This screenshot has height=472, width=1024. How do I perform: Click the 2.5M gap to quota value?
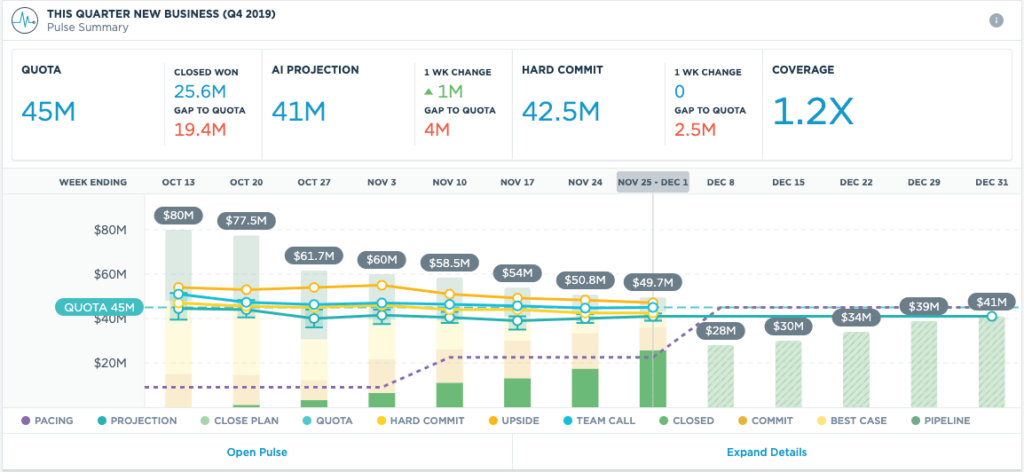[696, 129]
